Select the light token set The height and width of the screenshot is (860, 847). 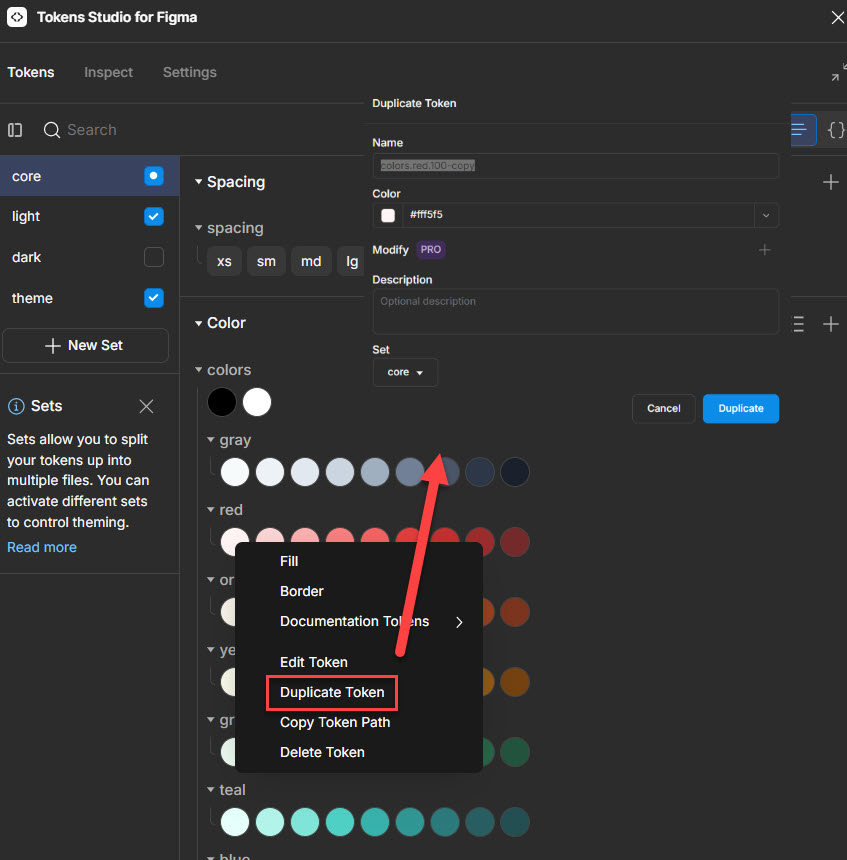click(26, 217)
